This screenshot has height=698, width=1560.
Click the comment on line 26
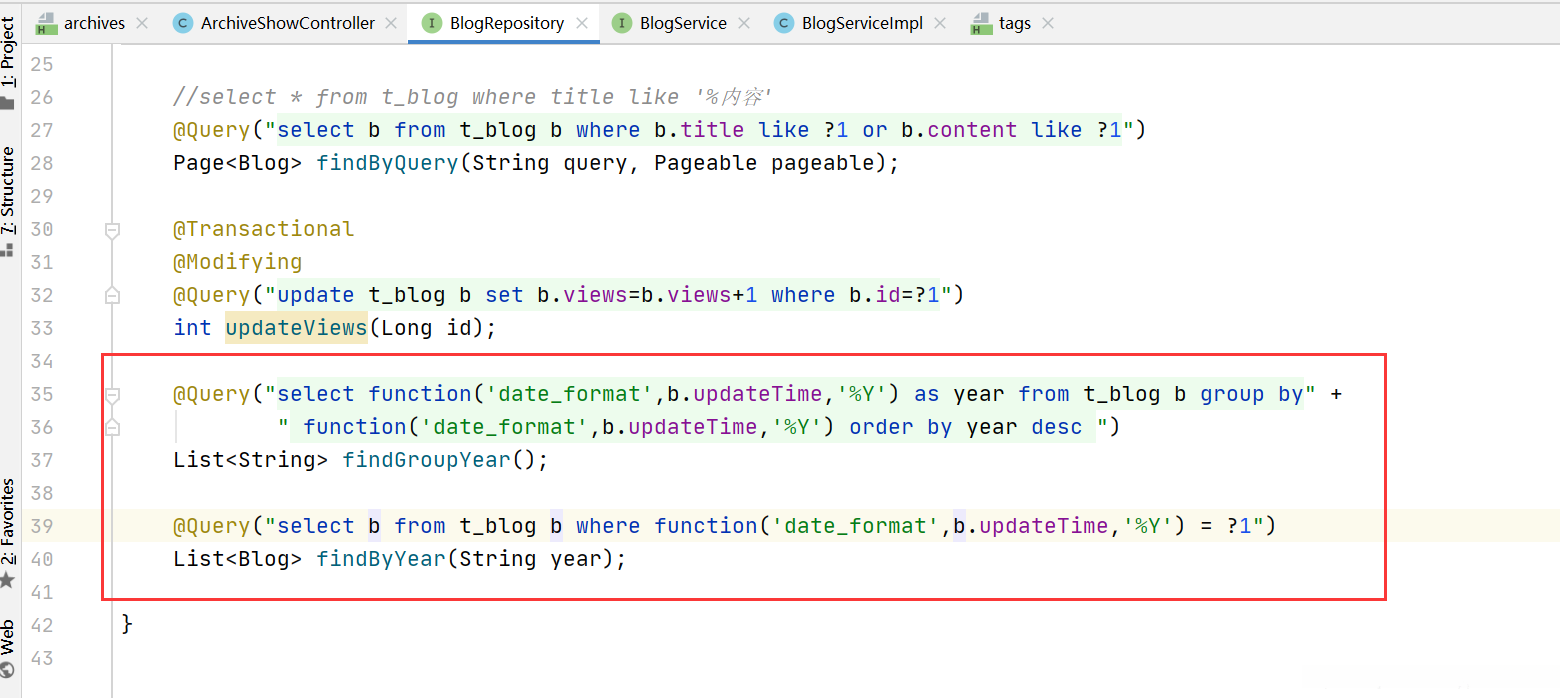[472, 97]
